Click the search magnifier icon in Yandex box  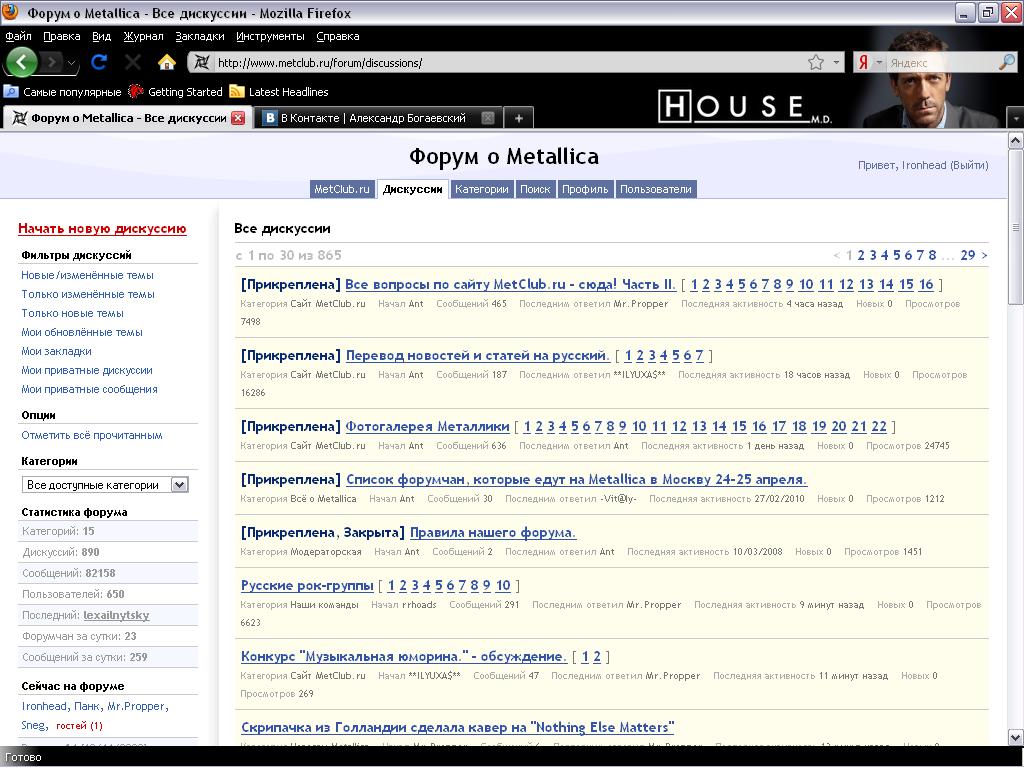(x=1006, y=62)
